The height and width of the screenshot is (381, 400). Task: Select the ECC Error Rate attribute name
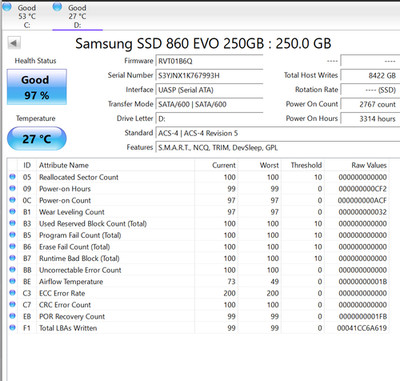pyautogui.click(x=62, y=293)
